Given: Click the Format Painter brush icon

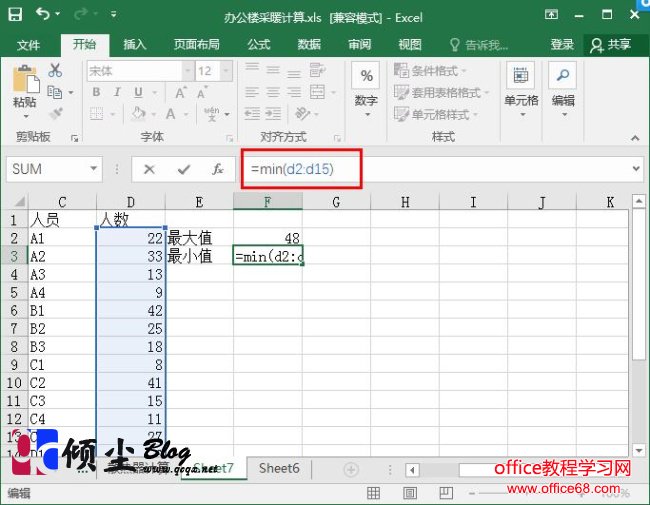Looking at the screenshot, I should [56, 113].
